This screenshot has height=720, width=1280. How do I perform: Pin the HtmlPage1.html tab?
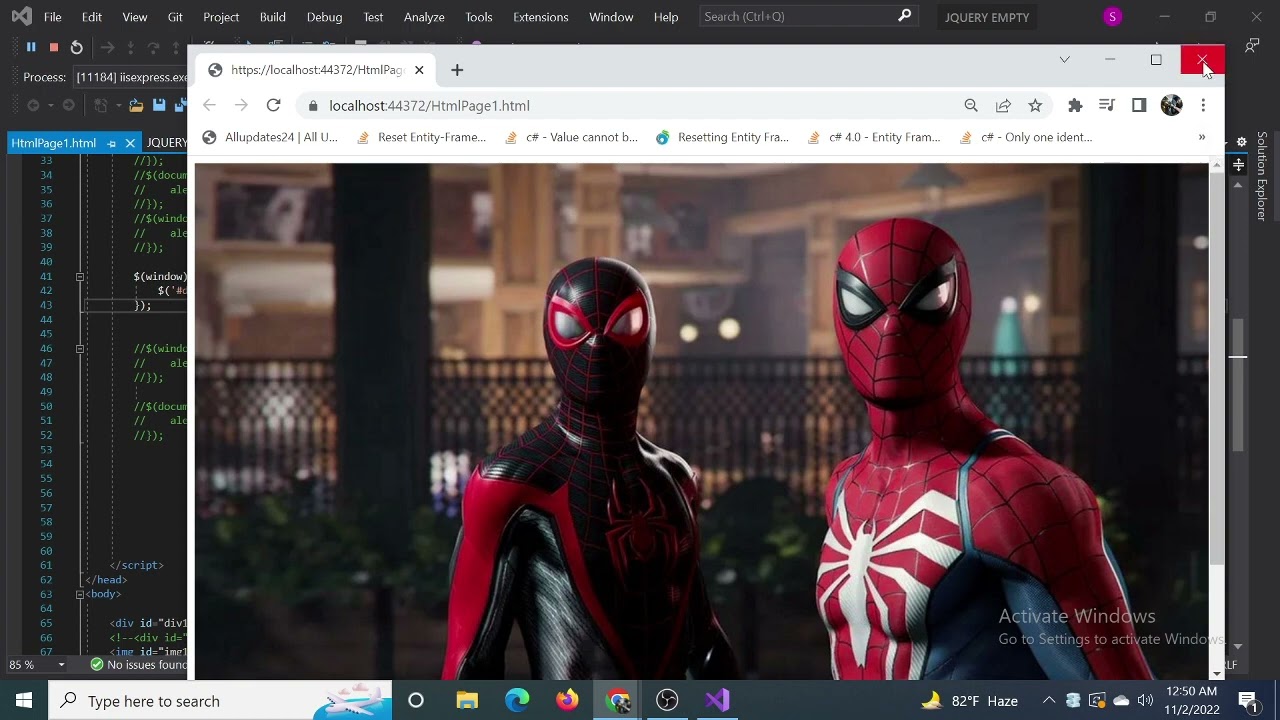[x=111, y=144]
